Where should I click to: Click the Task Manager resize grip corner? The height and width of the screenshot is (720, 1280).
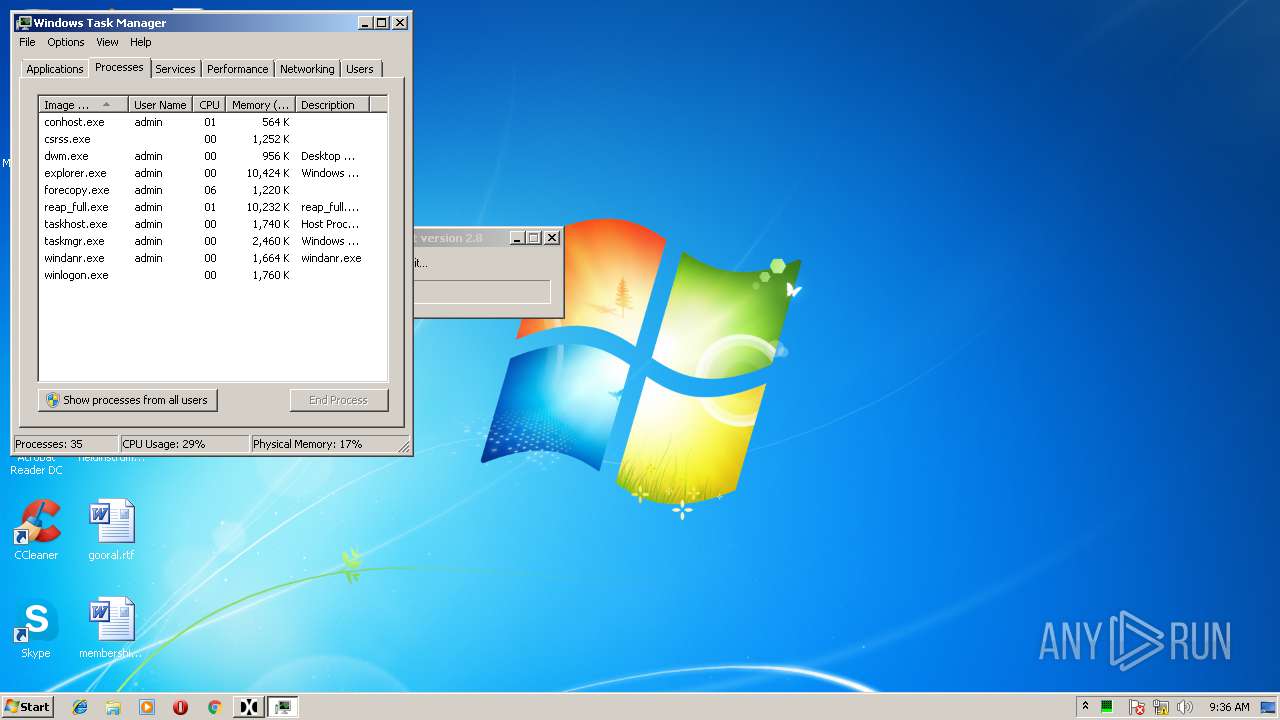coord(404,446)
